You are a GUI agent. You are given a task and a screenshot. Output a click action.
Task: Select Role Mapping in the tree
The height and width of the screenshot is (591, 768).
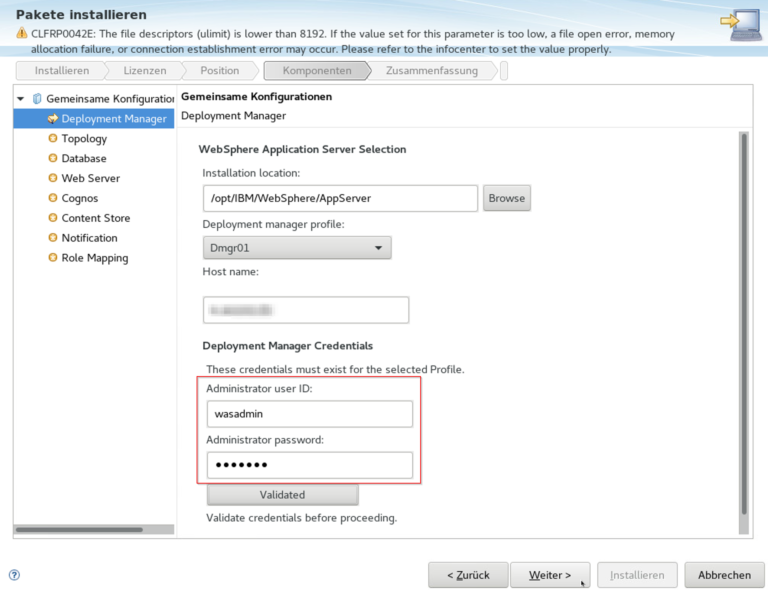(x=95, y=258)
